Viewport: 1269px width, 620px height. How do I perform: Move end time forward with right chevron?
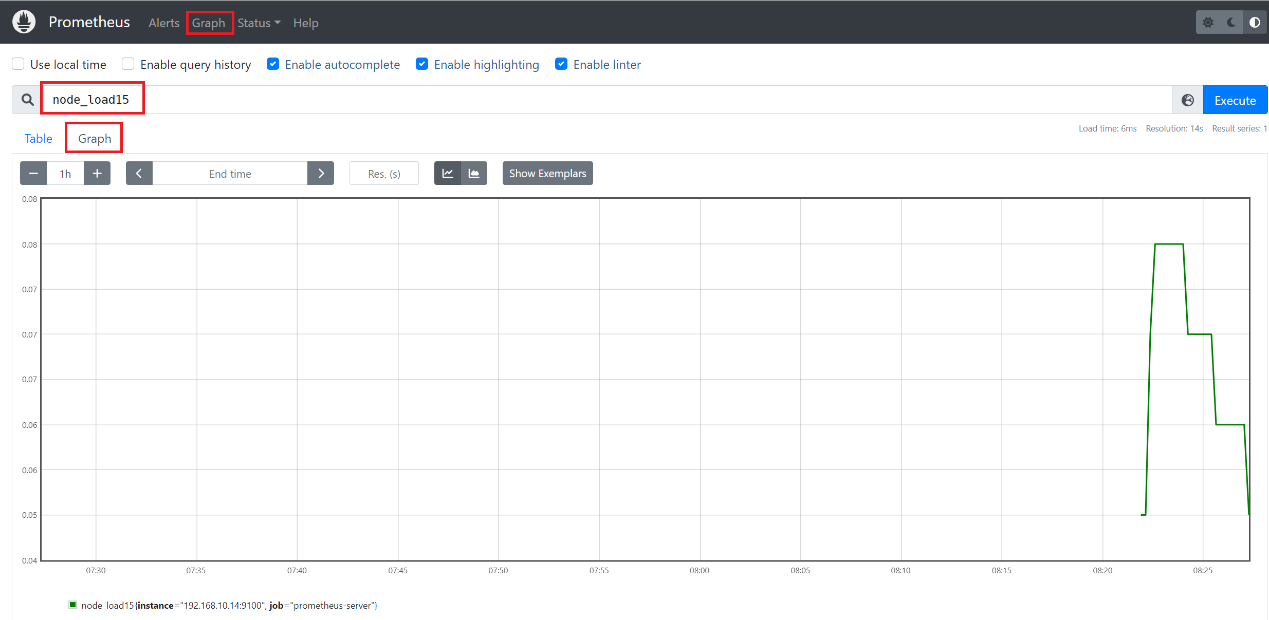[321, 173]
